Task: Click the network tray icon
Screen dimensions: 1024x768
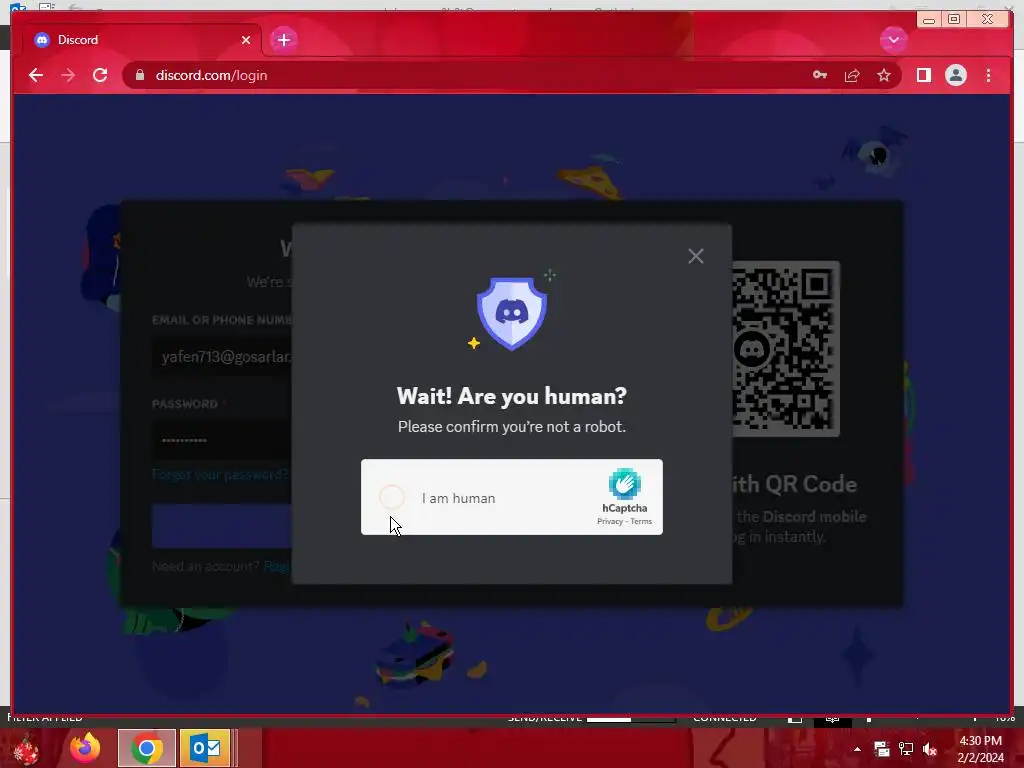Action: pyautogui.click(x=906, y=749)
